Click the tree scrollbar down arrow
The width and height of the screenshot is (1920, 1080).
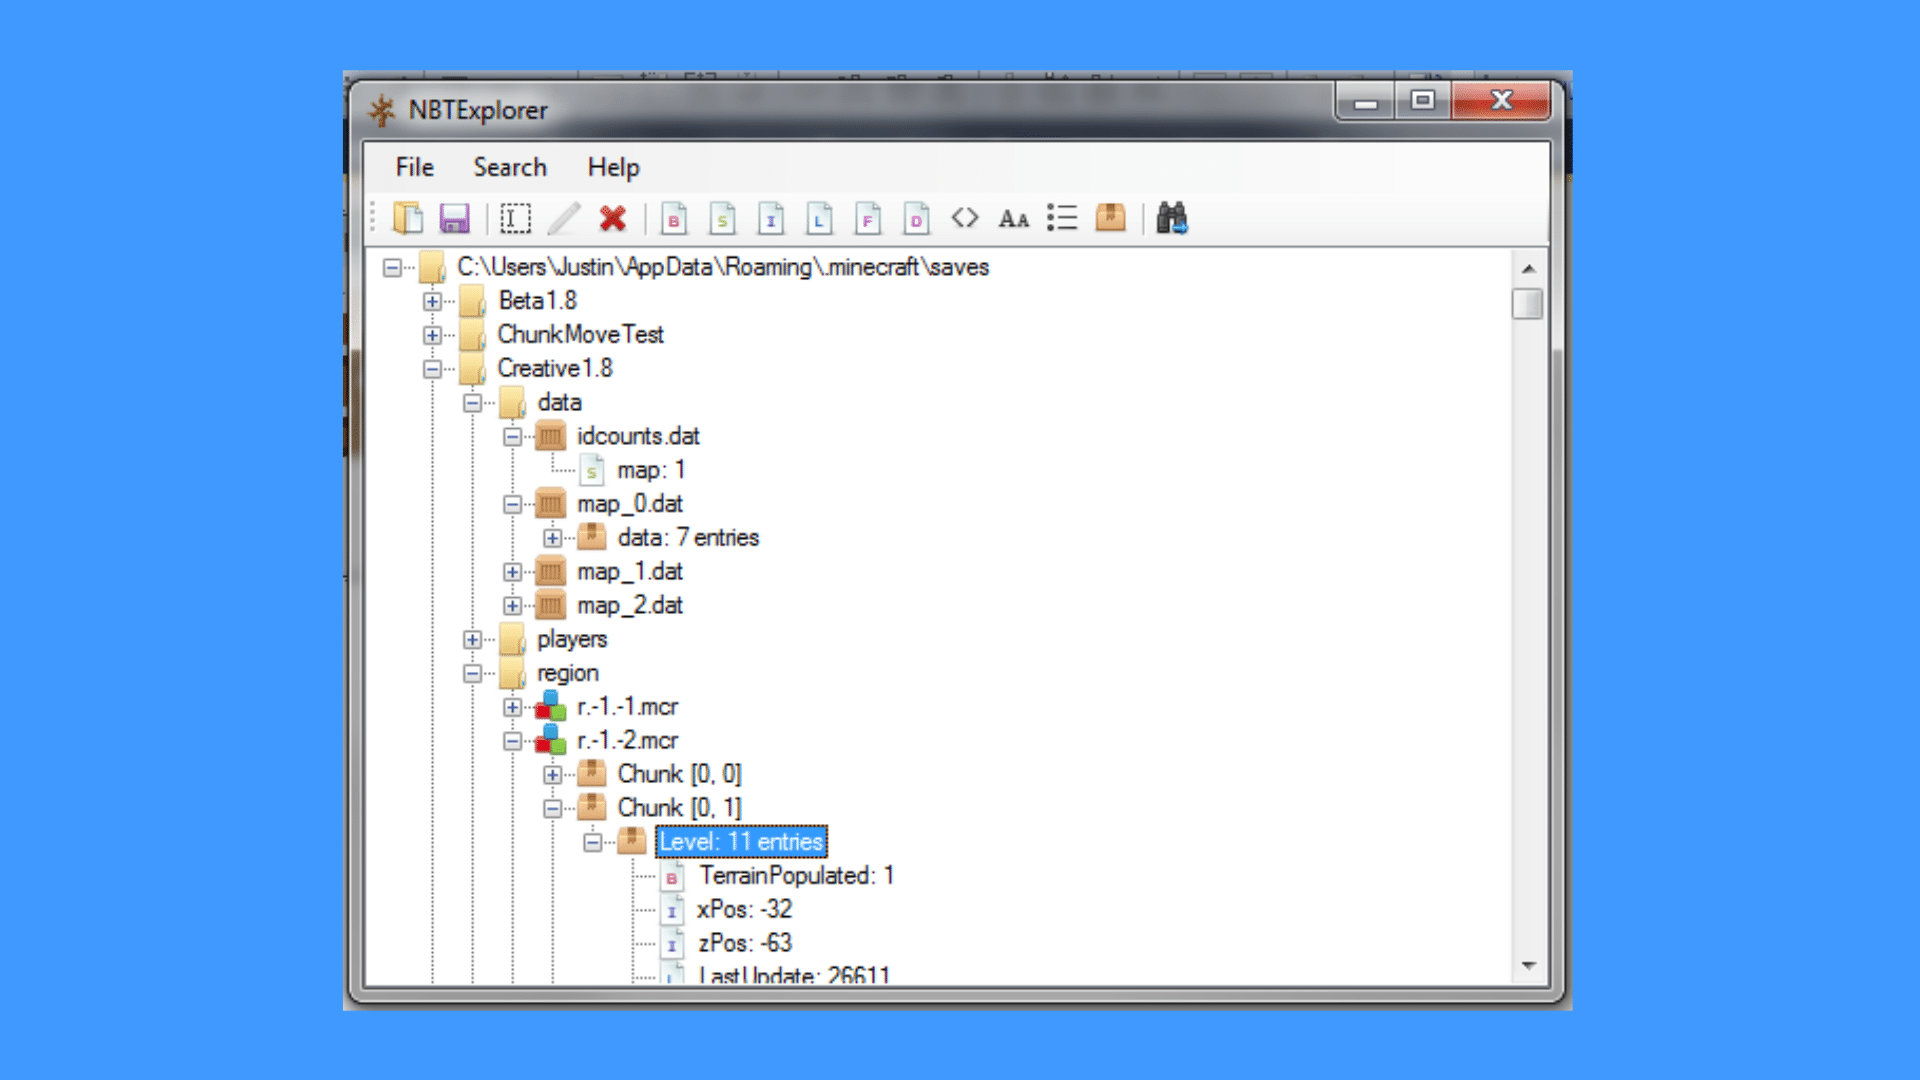pyautogui.click(x=1528, y=965)
